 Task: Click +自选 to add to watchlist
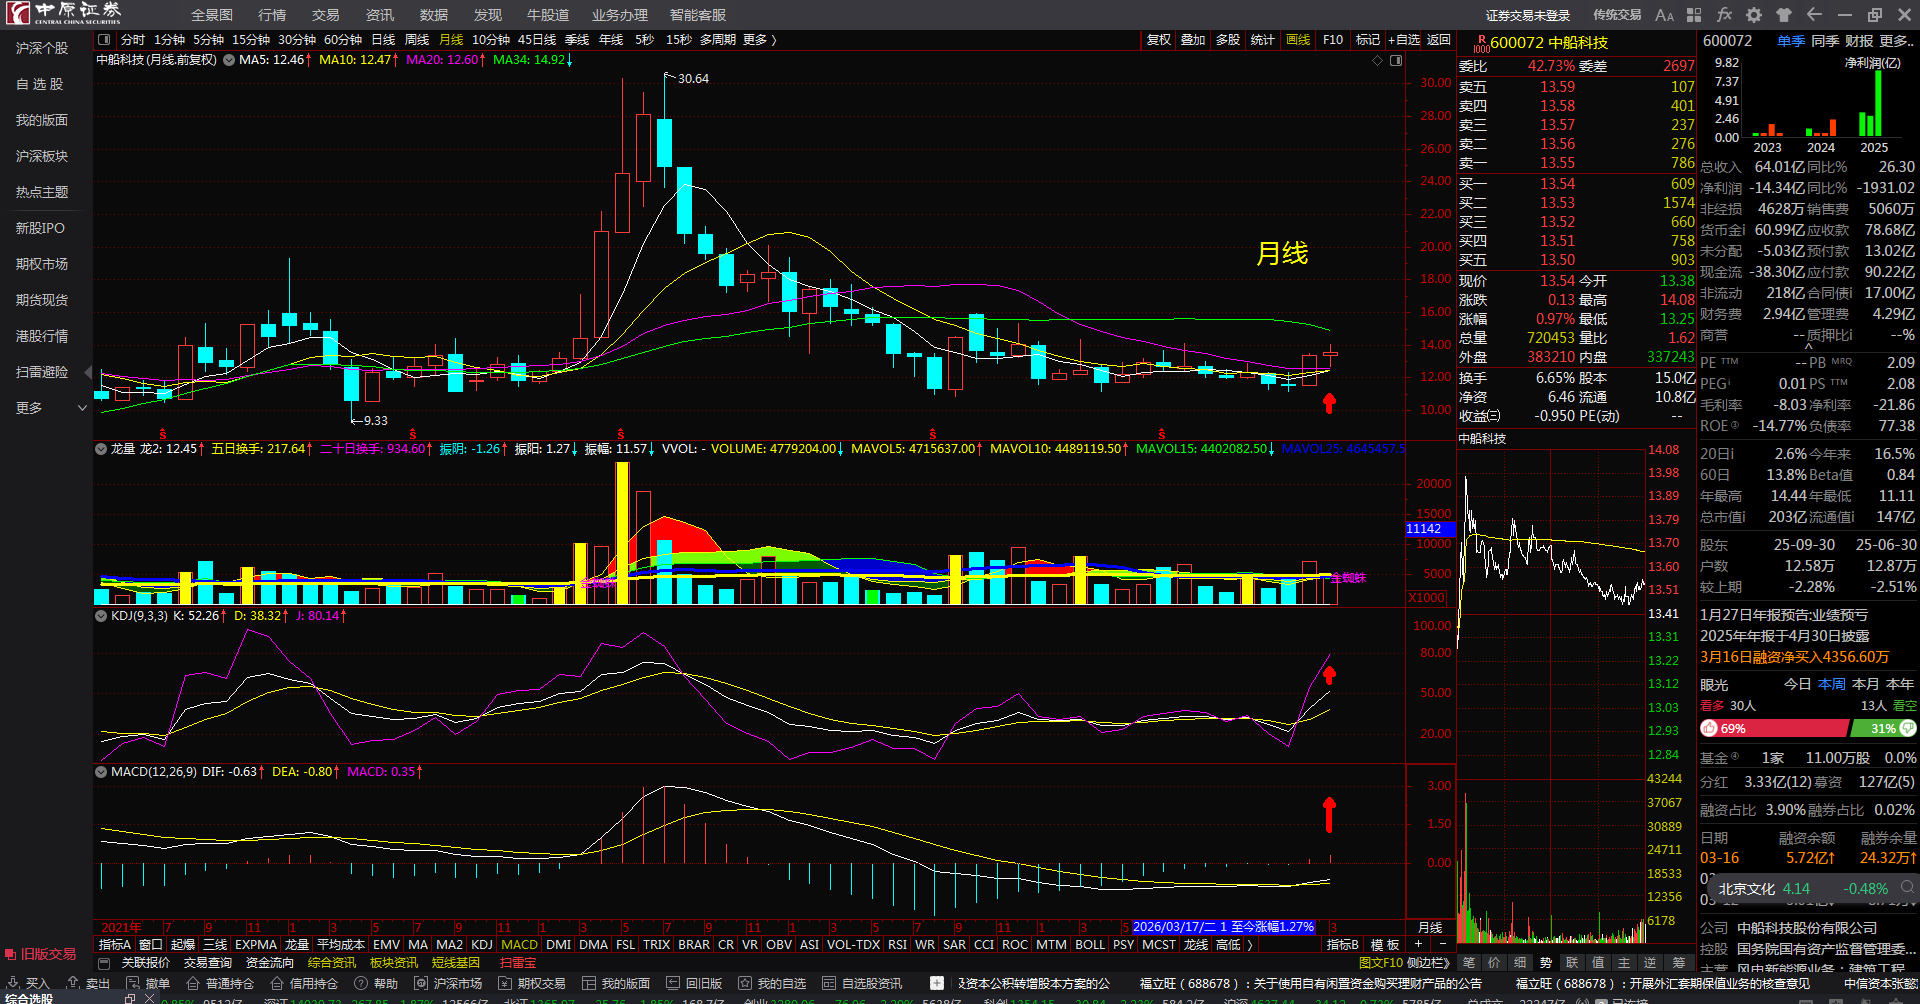point(1404,40)
